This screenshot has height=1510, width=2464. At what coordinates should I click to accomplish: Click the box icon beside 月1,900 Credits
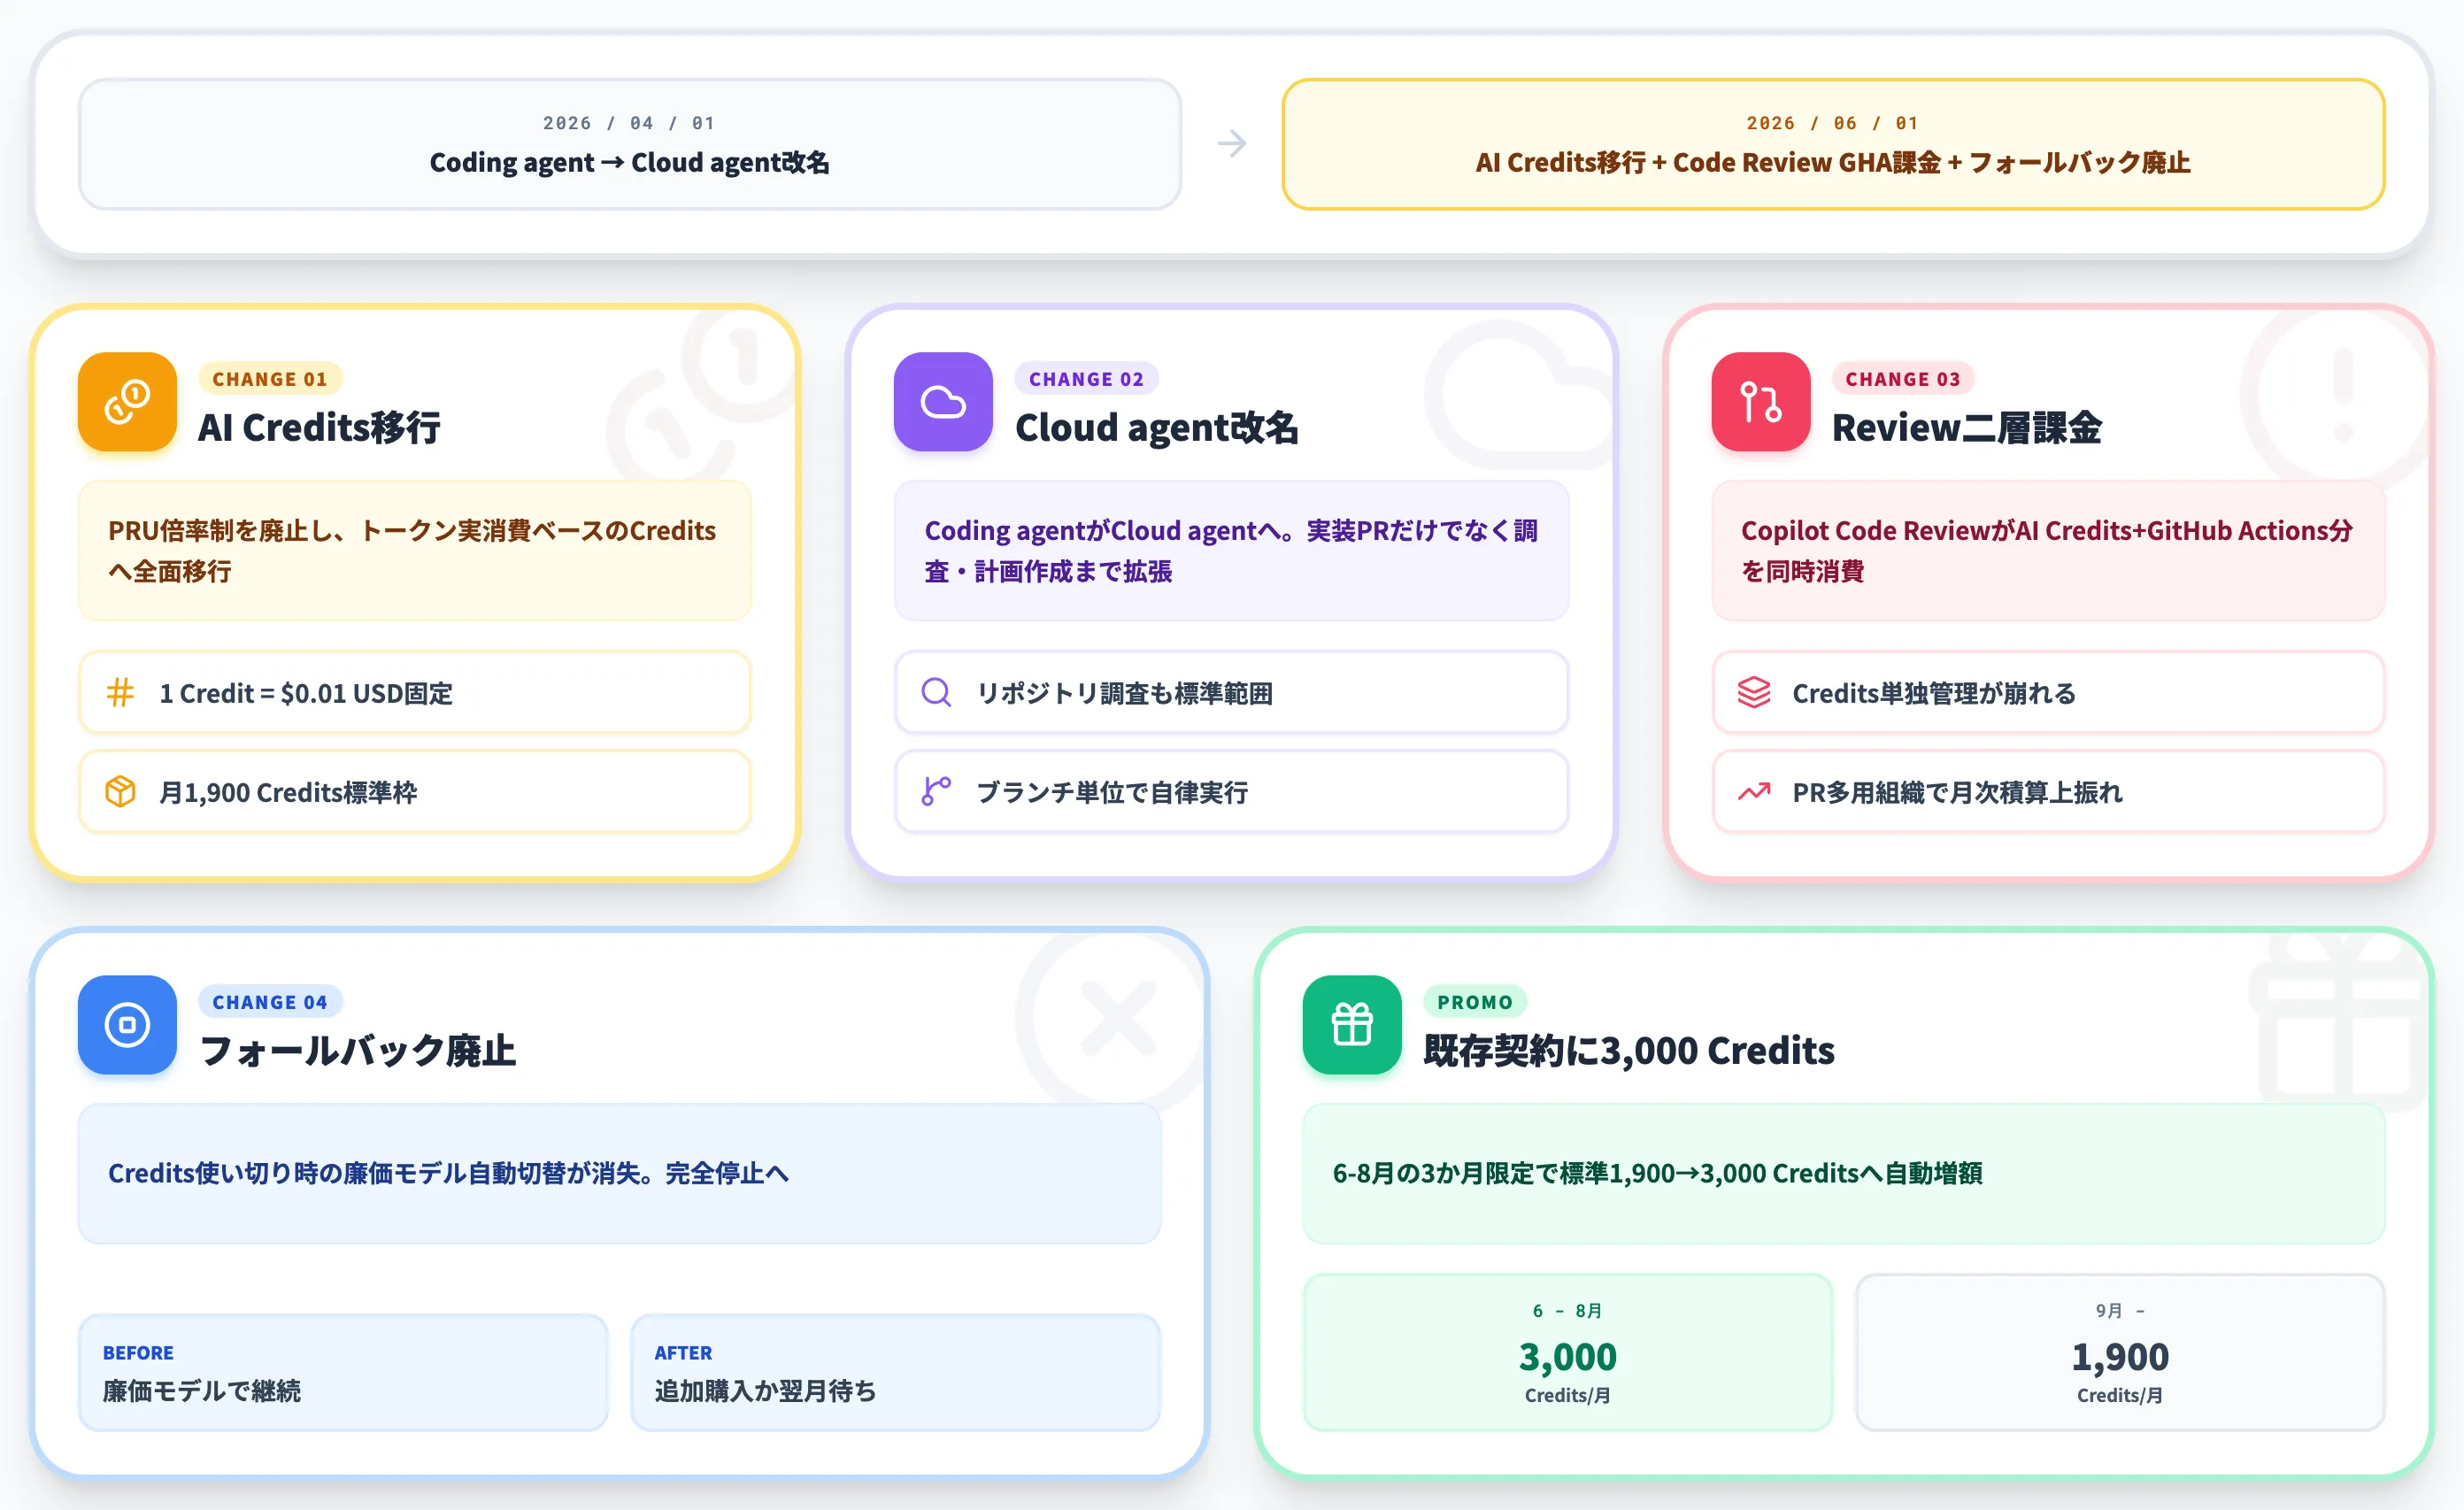120,791
